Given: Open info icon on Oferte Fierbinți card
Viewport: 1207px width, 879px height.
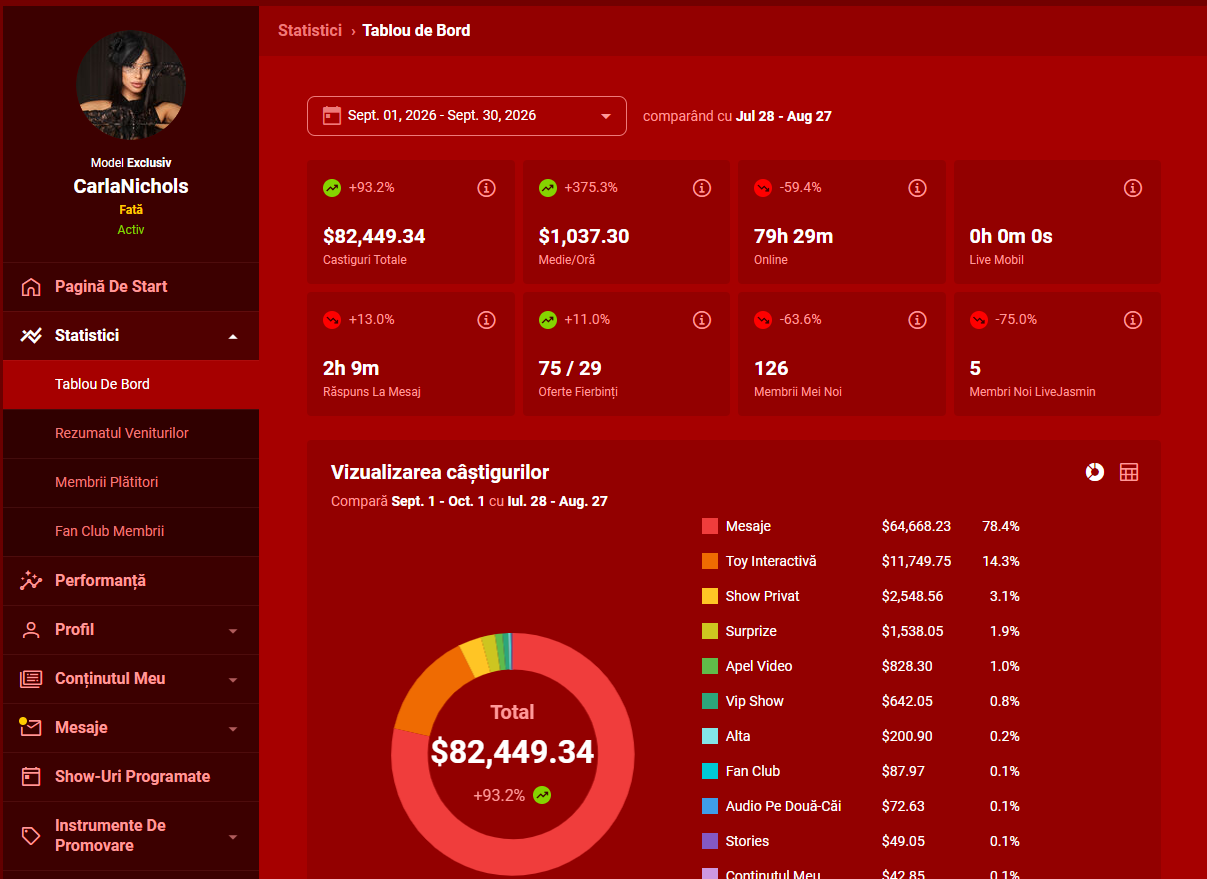Looking at the screenshot, I should (x=702, y=320).
